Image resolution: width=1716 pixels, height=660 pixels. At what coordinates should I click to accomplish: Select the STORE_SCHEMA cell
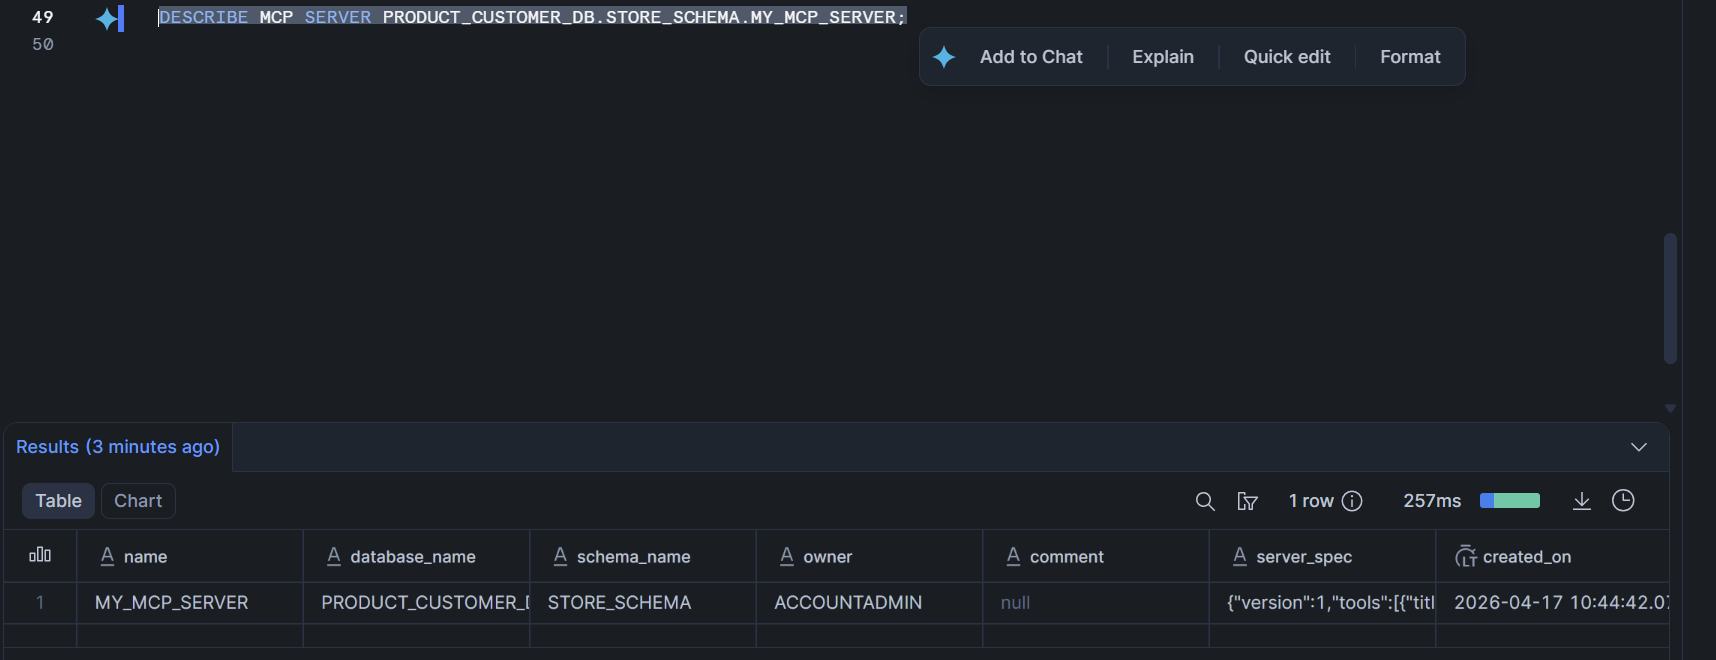(x=643, y=603)
